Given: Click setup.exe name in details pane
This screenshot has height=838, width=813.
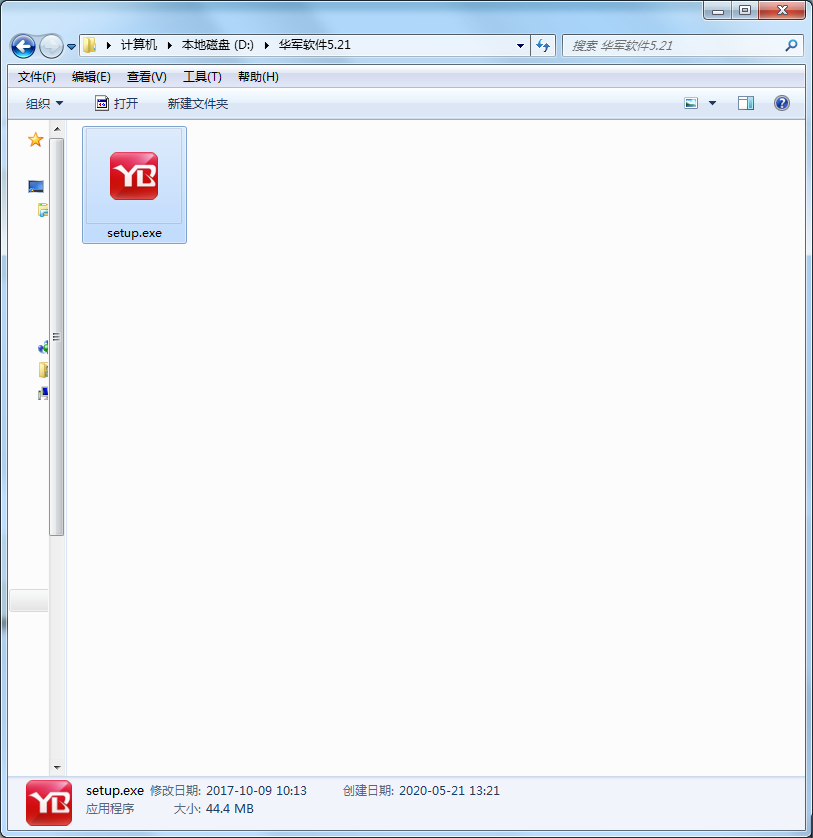Looking at the screenshot, I should tap(115, 791).
